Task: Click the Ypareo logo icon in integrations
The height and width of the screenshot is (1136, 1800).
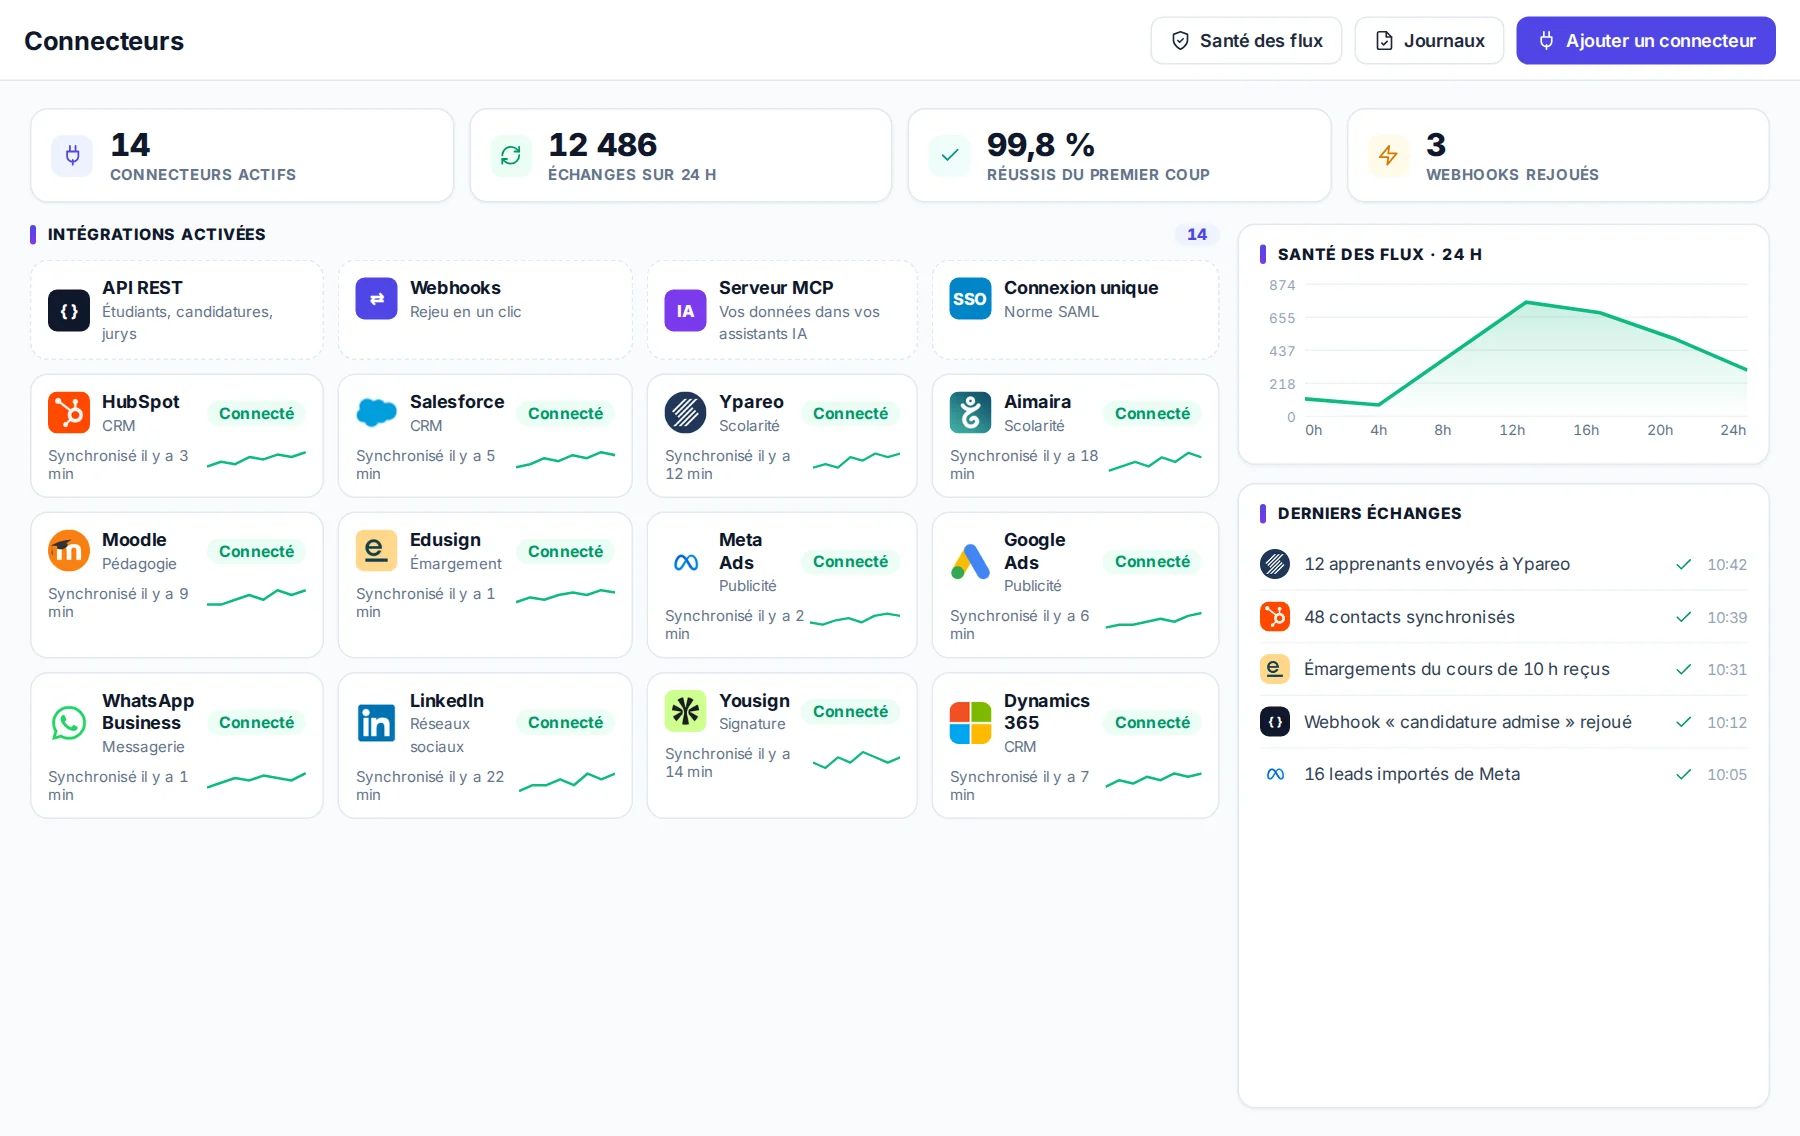Action: pyautogui.click(x=686, y=412)
